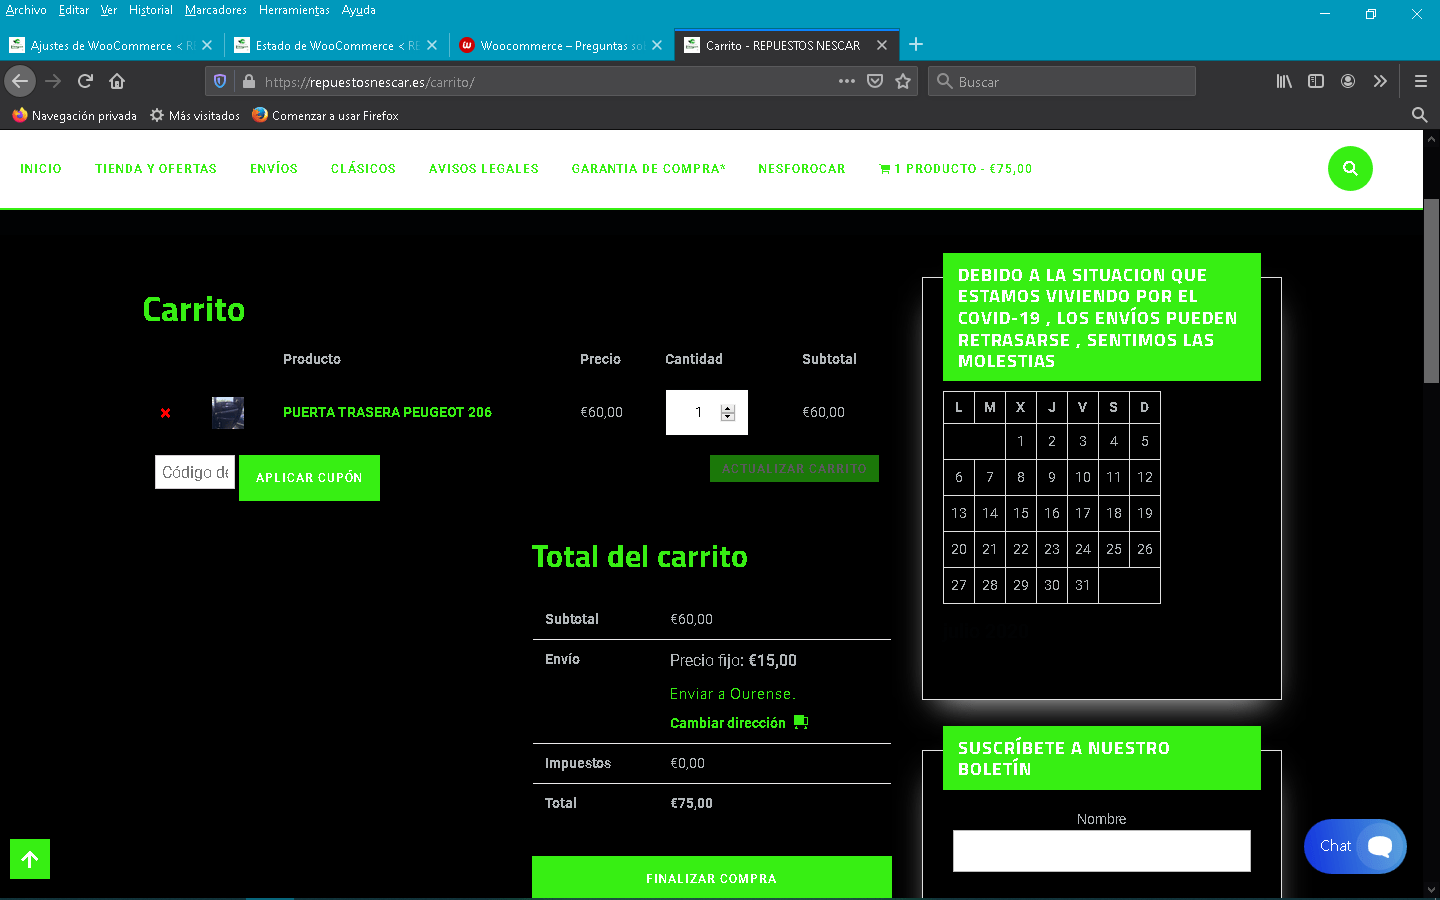Open the Library icon in toolbar
This screenshot has height=900, width=1440.
coord(1284,81)
